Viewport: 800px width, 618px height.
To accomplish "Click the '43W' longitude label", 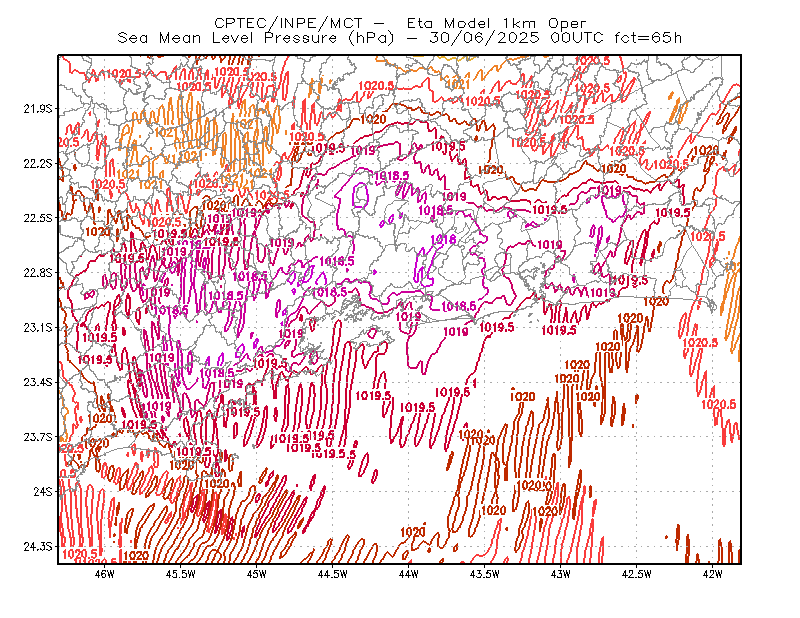I will 560,574.
